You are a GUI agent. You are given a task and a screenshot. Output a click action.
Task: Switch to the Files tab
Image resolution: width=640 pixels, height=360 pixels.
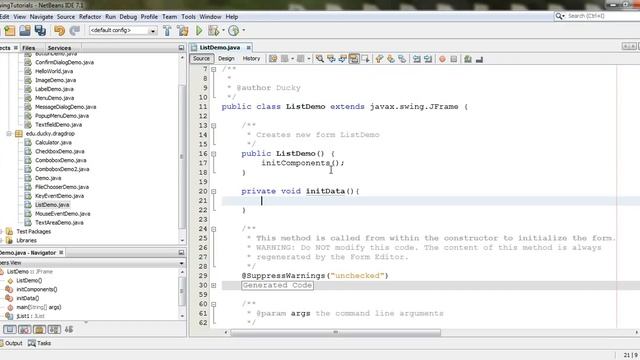click(29, 48)
